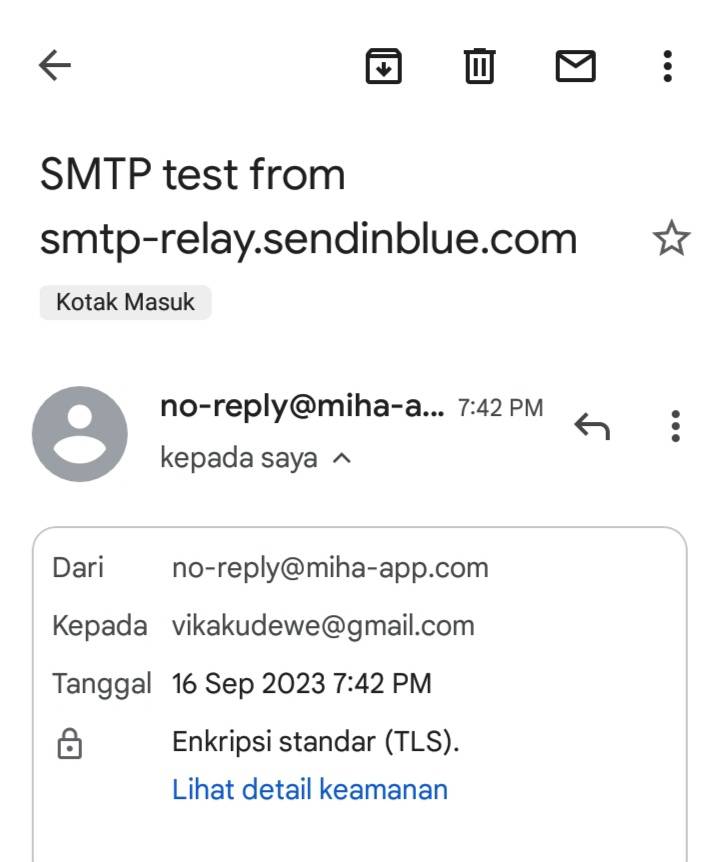The image size is (712, 862).
Task: Star the SMTP test email
Action: [670, 239]
